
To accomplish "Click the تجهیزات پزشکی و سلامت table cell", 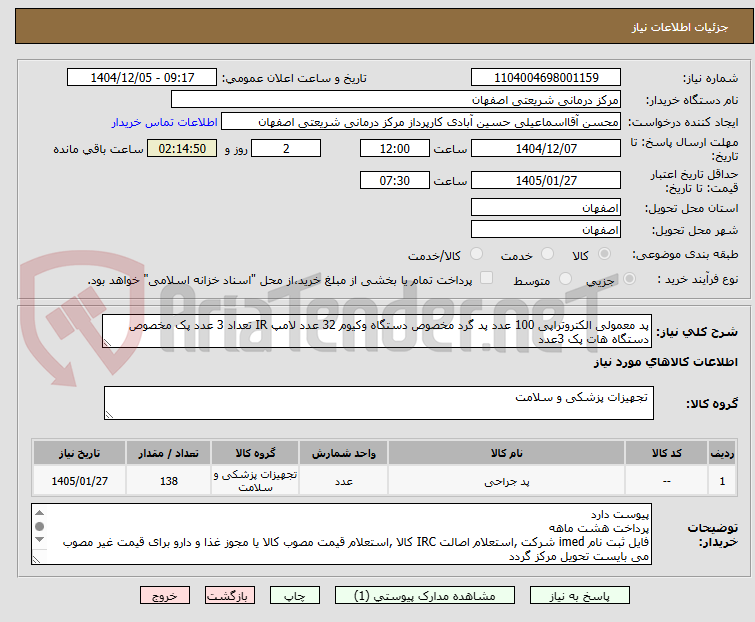I will point(255,481).
